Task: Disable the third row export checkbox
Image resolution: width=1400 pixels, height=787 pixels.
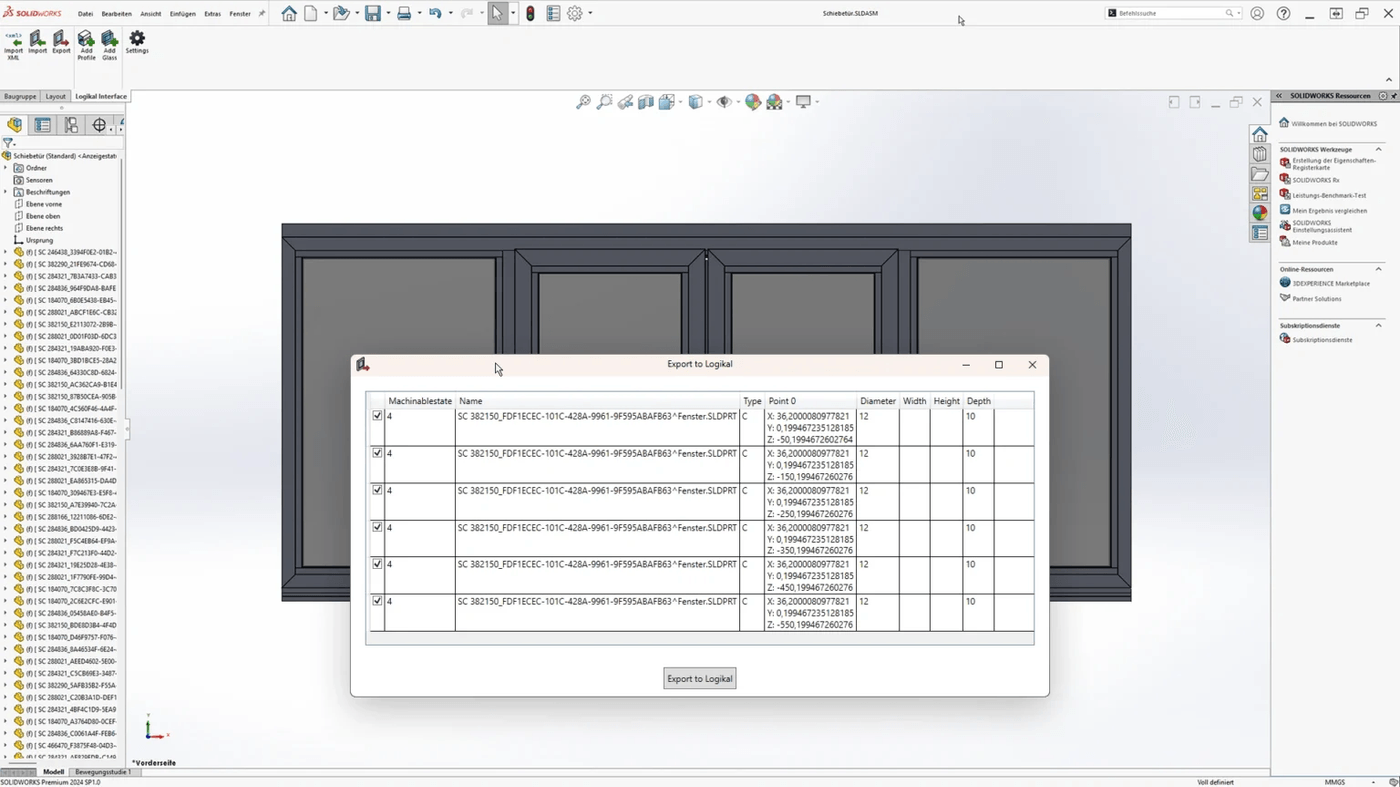Action: pyautogui.click(x=377, y=490)
